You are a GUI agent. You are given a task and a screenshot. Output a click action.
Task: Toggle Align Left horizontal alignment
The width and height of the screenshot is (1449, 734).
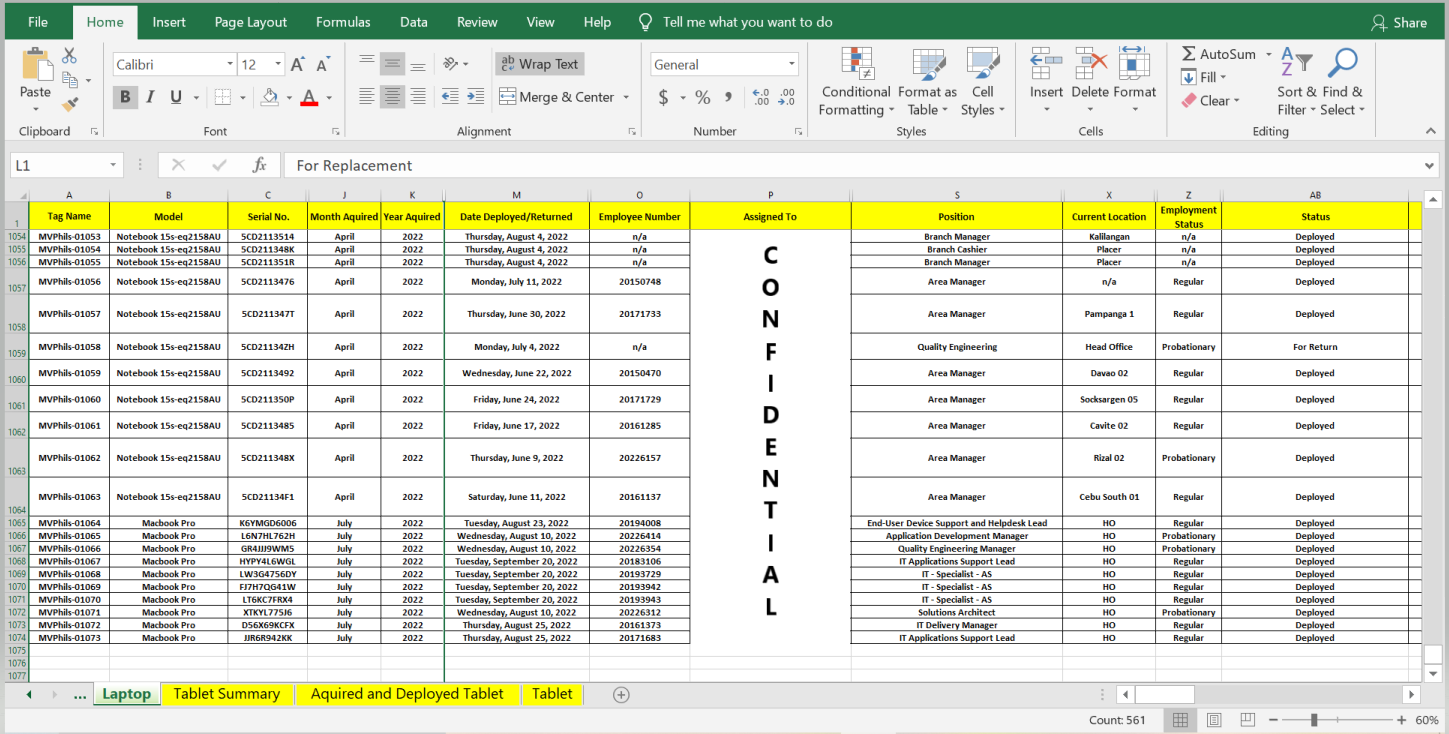(367, 97)
